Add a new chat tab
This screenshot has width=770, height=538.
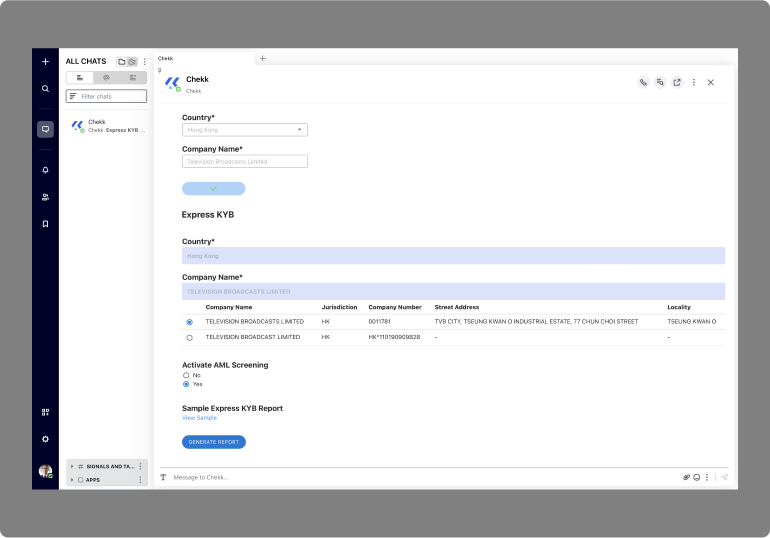point(263,58)
